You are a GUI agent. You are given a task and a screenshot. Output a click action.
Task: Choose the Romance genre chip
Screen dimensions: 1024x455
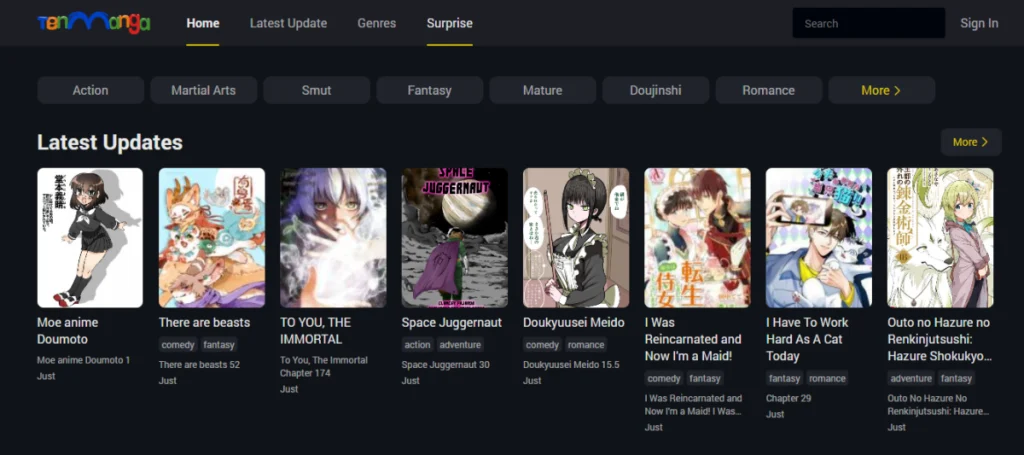[769, 90]
